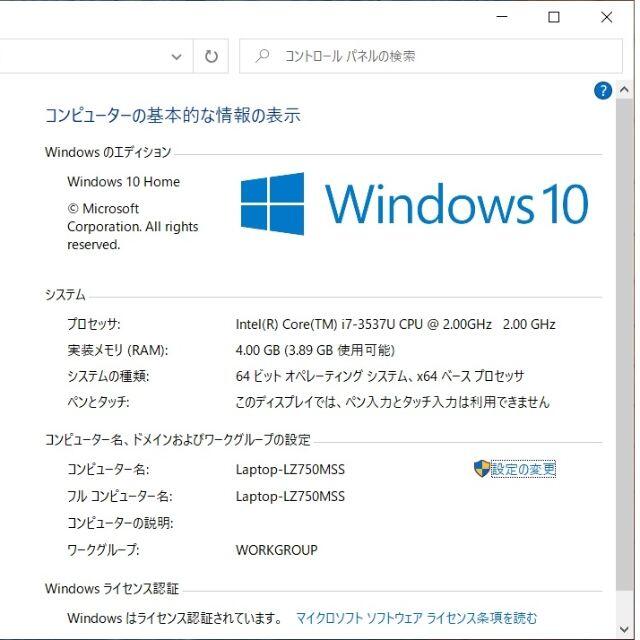640x640 pixels.
Task: Select computer name Laptop-LZ750MSS beside コンピューター名
Action: tap(290, 469)
